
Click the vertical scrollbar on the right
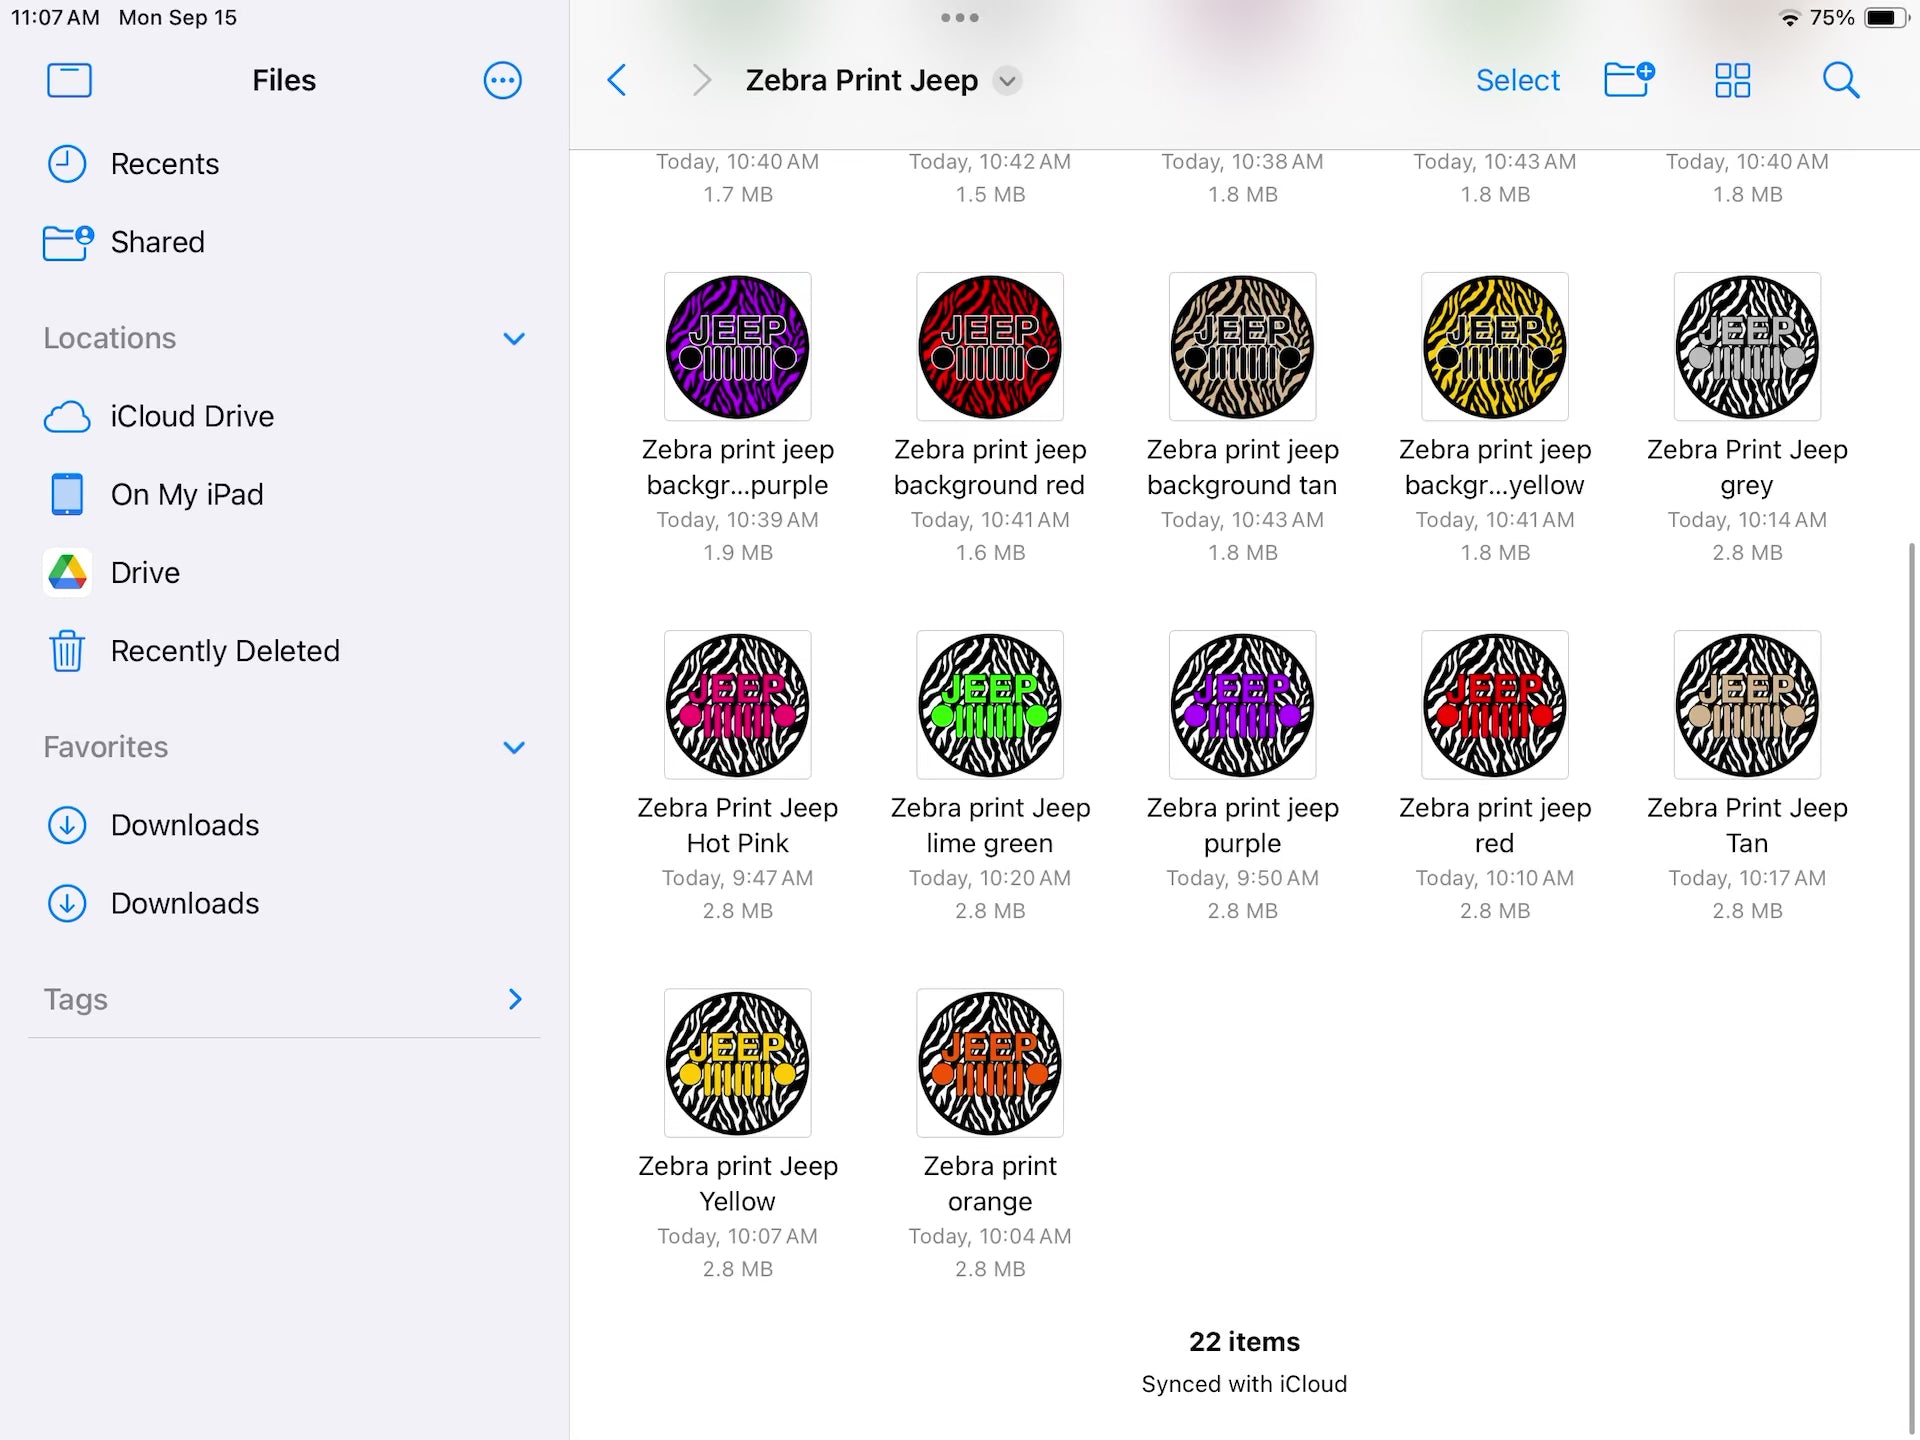pyautogui.click(x=1911, y=980)
